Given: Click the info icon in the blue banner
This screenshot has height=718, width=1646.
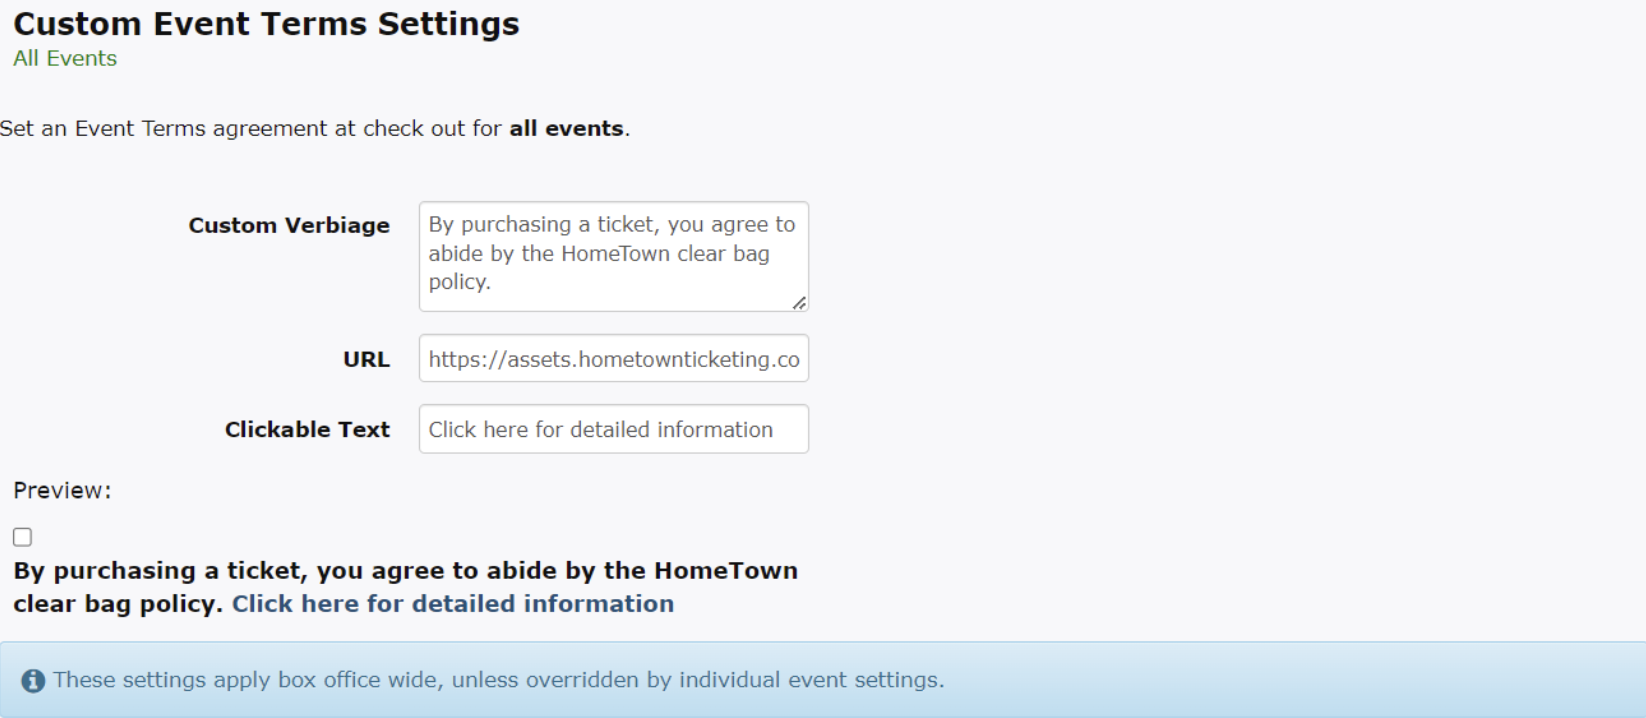Looking at the screenshot, I should coord(33,681).
